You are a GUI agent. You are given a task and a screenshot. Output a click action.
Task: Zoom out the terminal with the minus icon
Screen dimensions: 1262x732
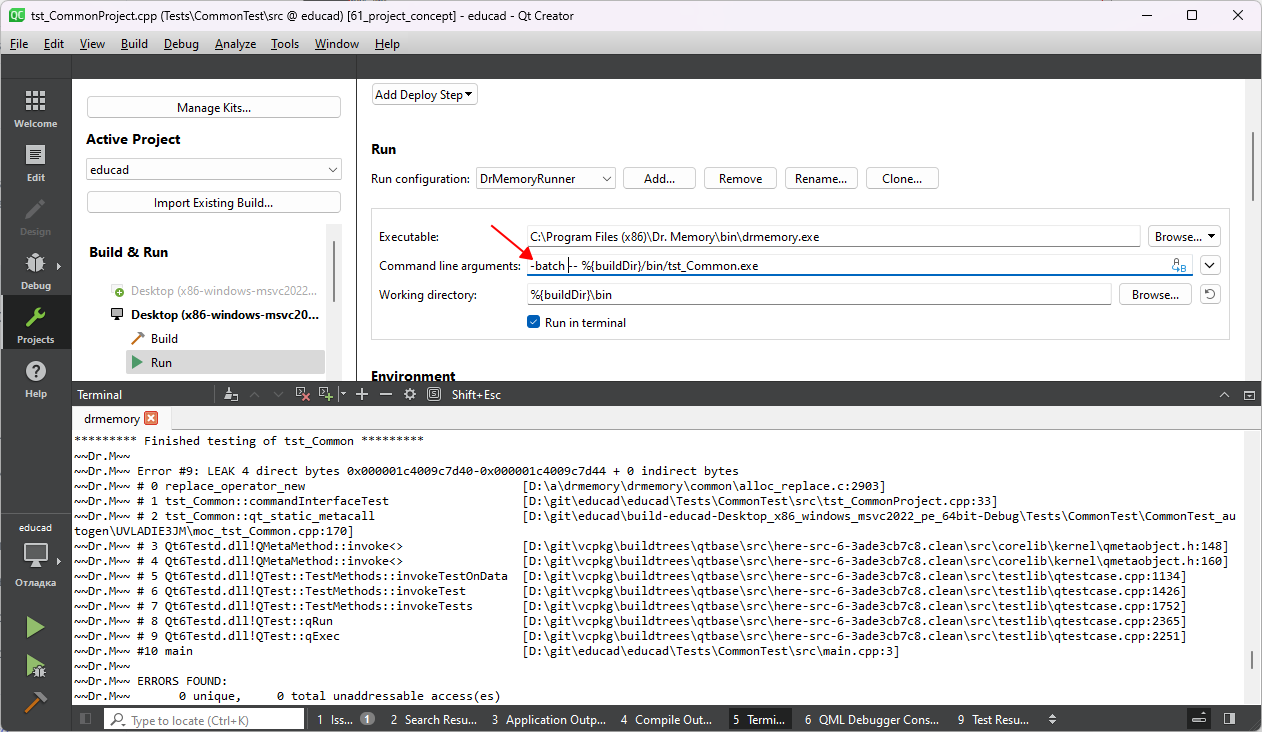pyautogui.click(x=386, y=395)
